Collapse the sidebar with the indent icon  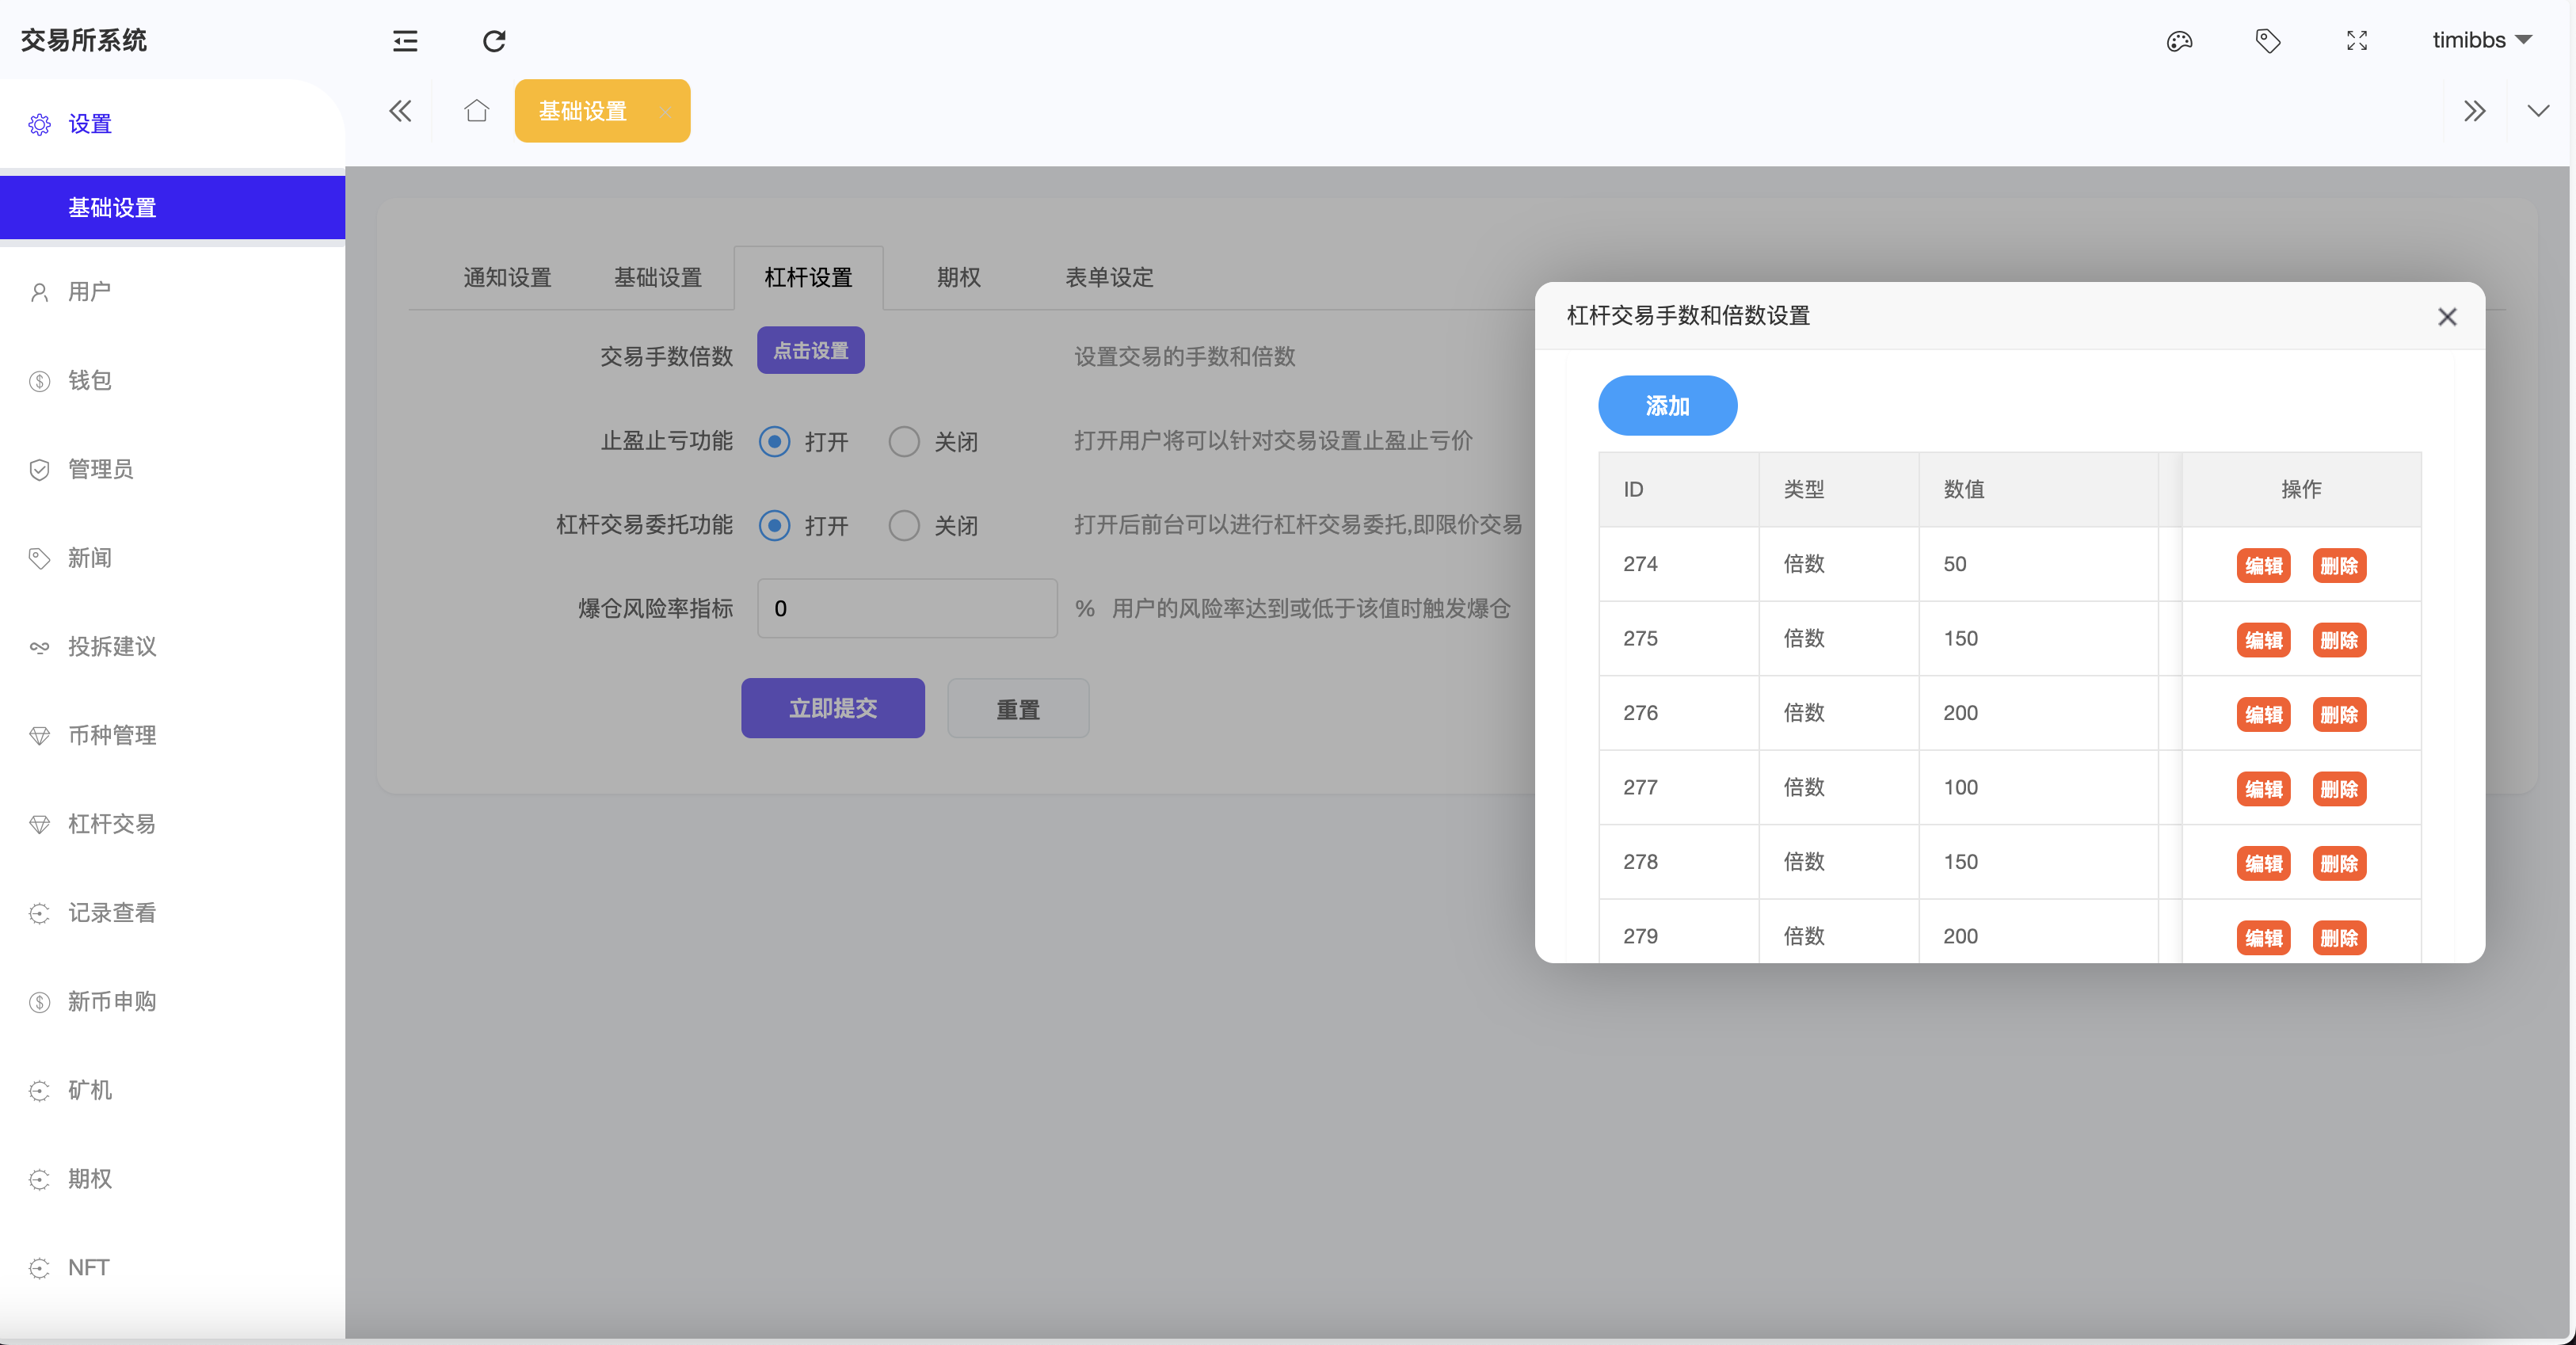(x=405, y=41)
